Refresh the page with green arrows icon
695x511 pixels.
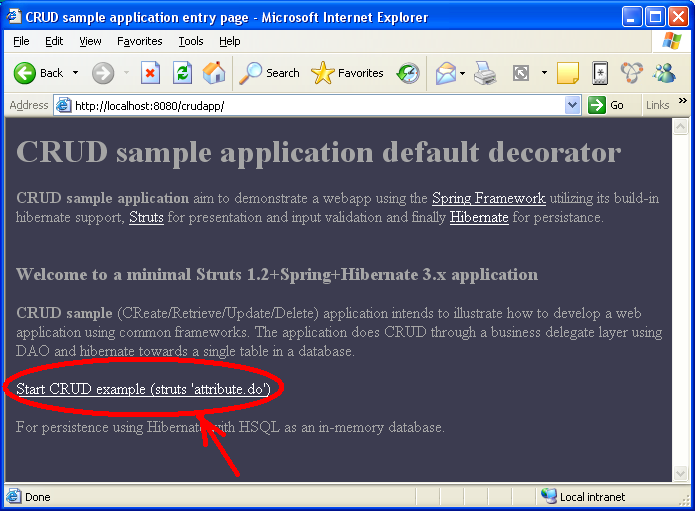tap(182, 73)
